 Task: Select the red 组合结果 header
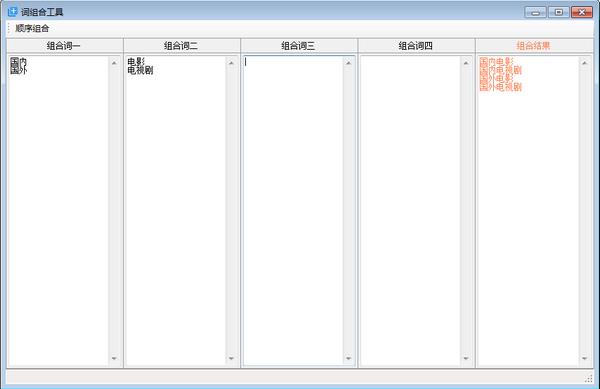click(x=534, y=46)
